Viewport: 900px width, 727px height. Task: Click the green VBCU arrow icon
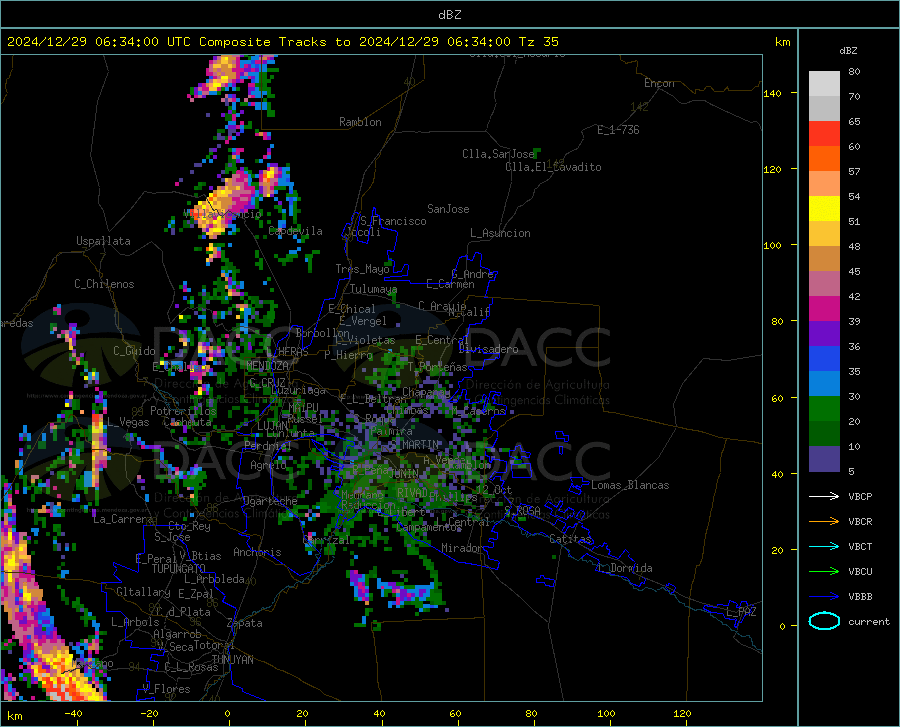(824, 572)
